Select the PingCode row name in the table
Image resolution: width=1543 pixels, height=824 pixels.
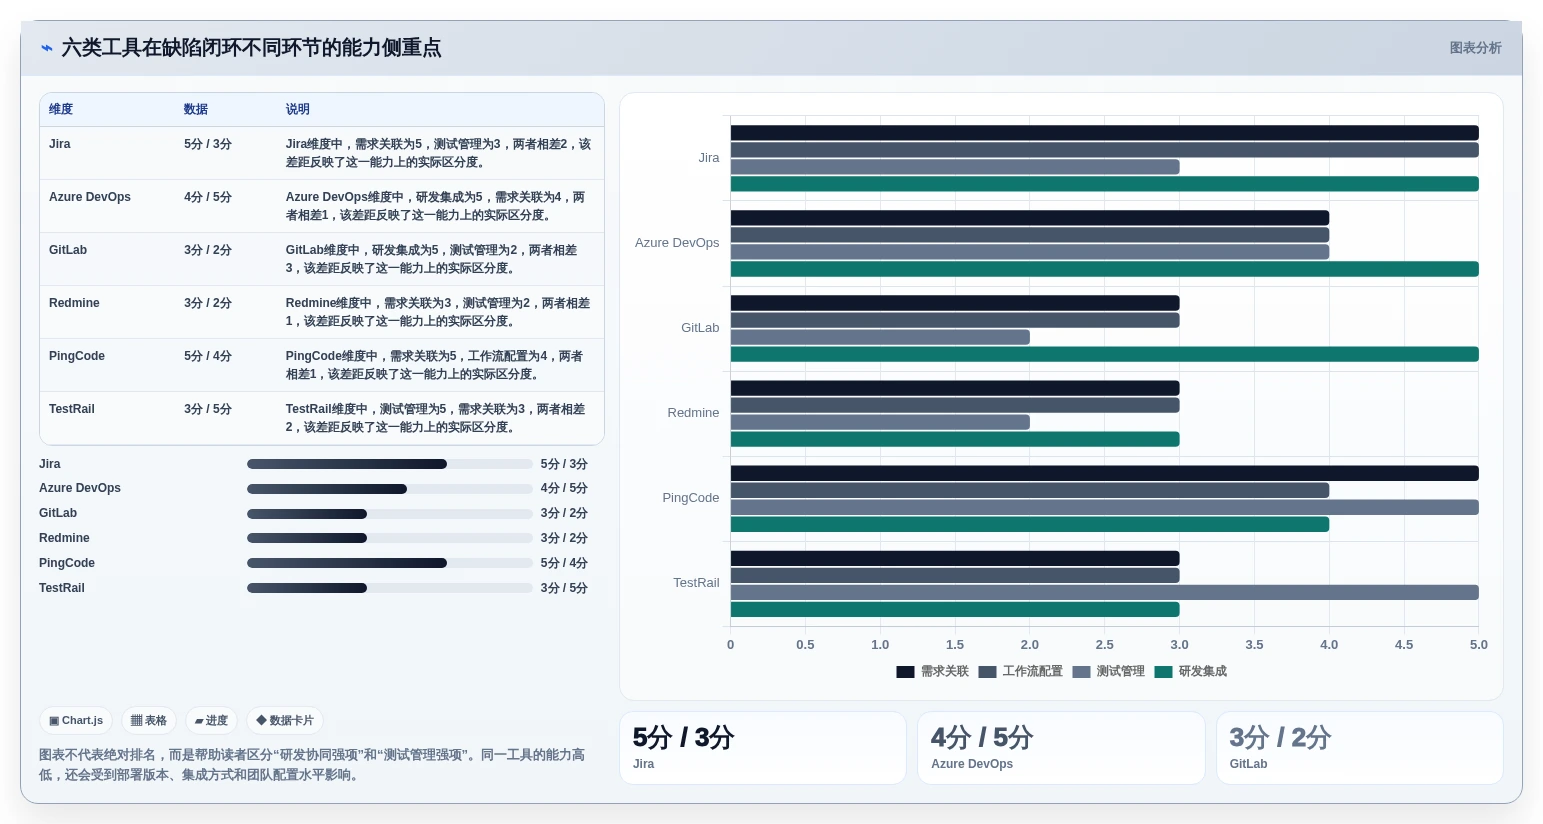[77, 356]
